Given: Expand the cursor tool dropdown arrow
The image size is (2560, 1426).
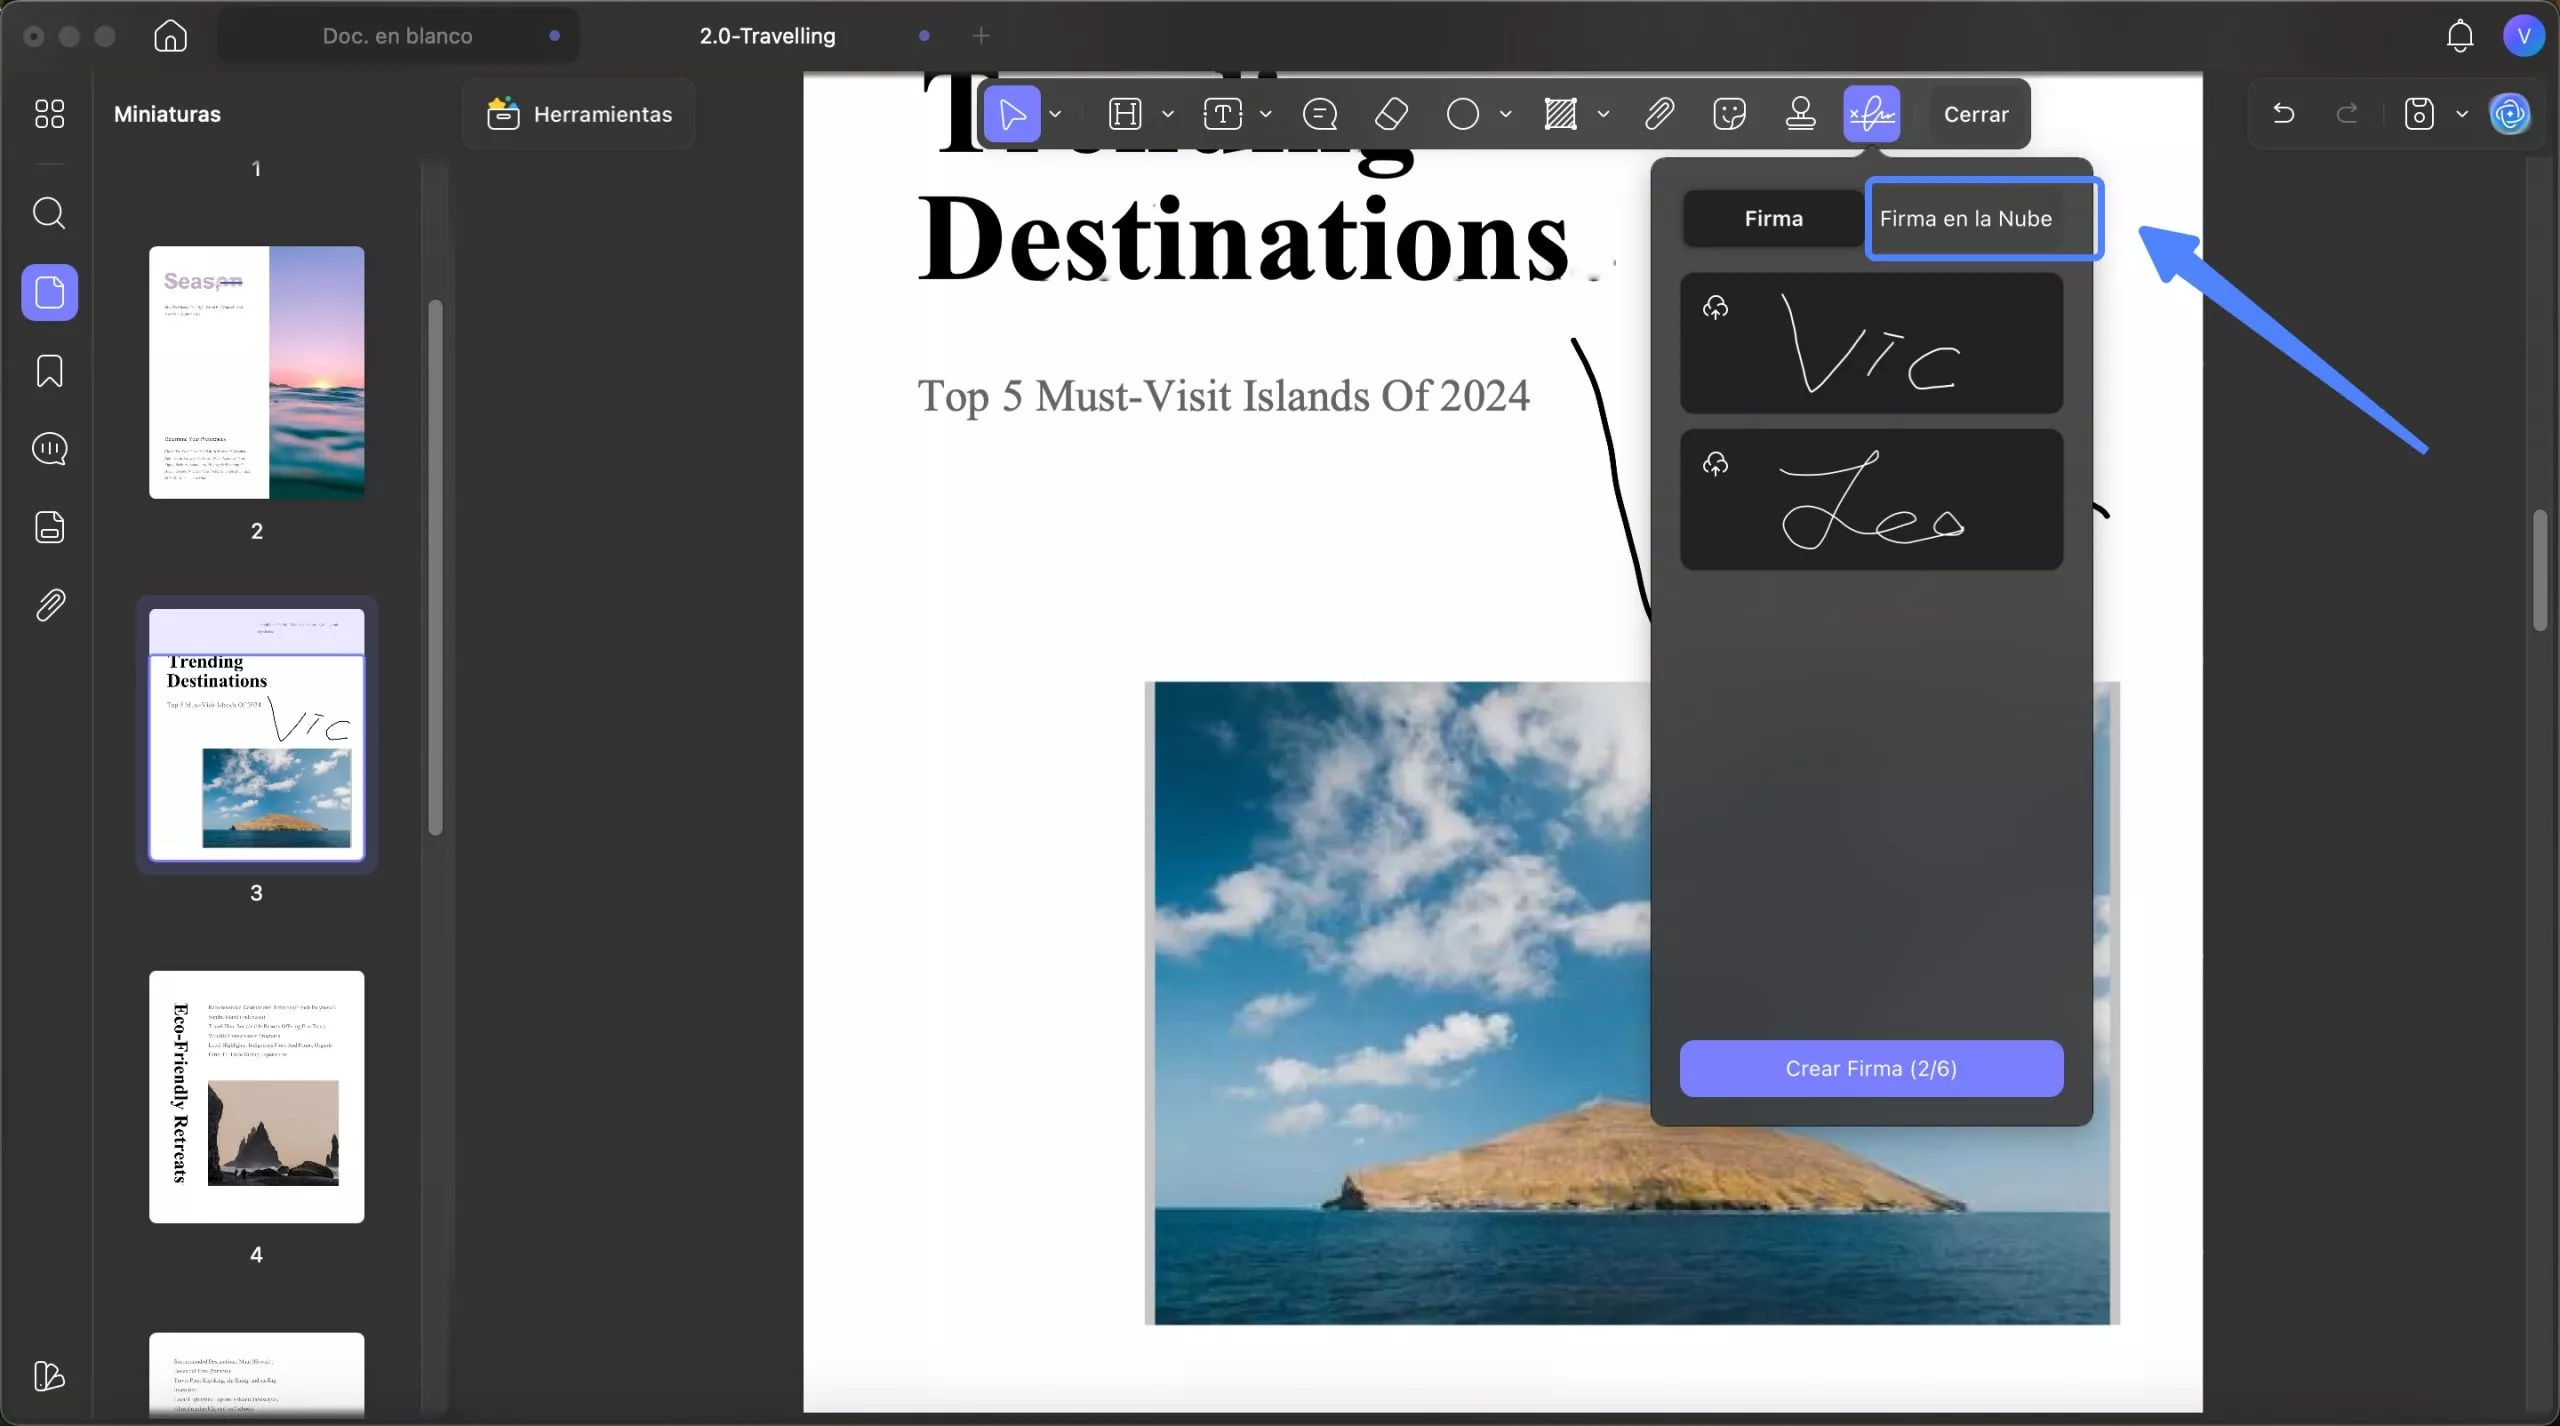Looking at the screenshot, I should pyautogui.click(x=1055, y=114).
